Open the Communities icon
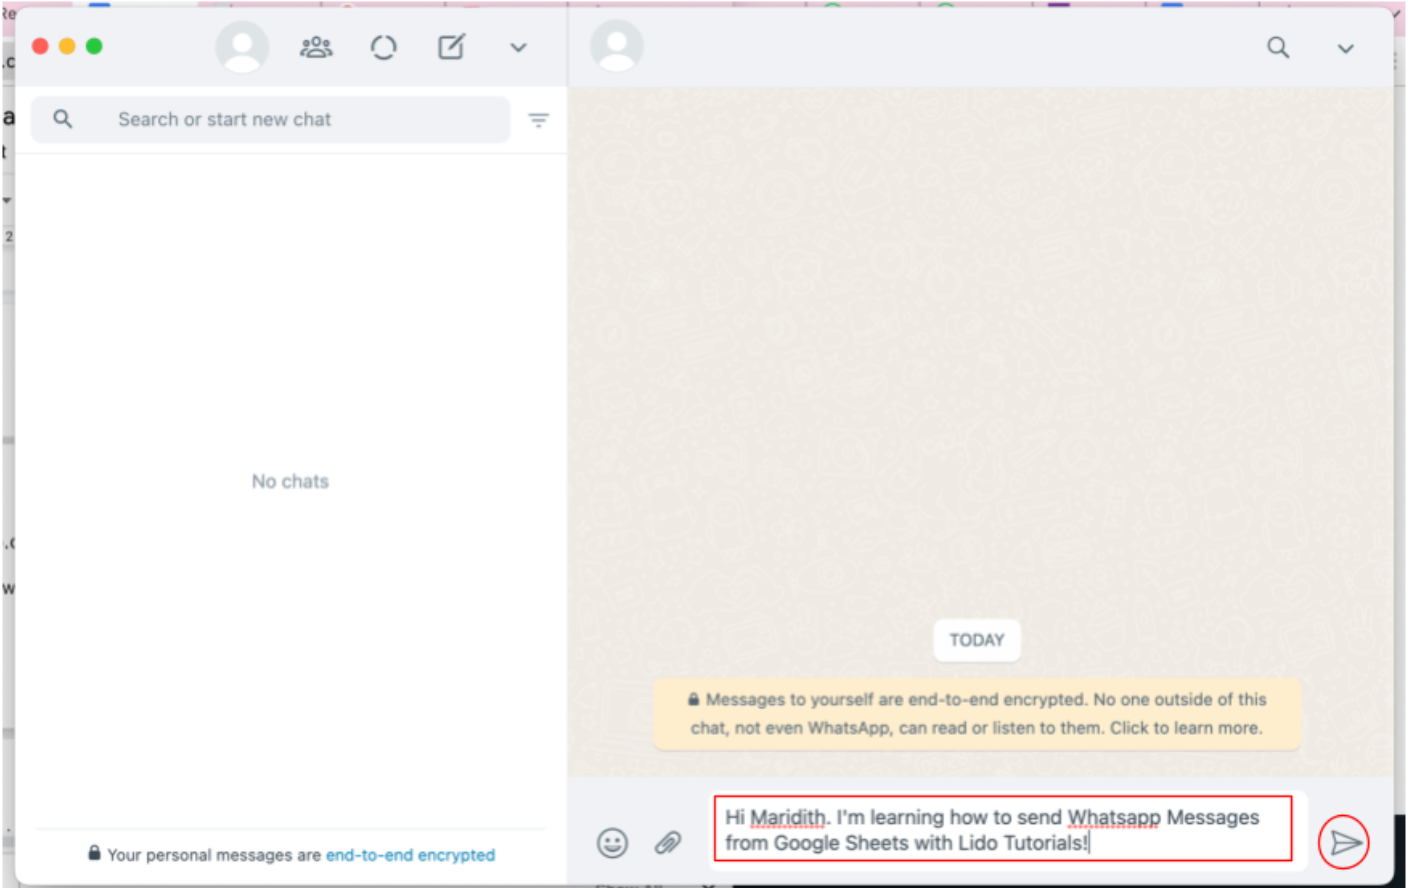This screenshot has width=1408, height=888. (316, 47)
